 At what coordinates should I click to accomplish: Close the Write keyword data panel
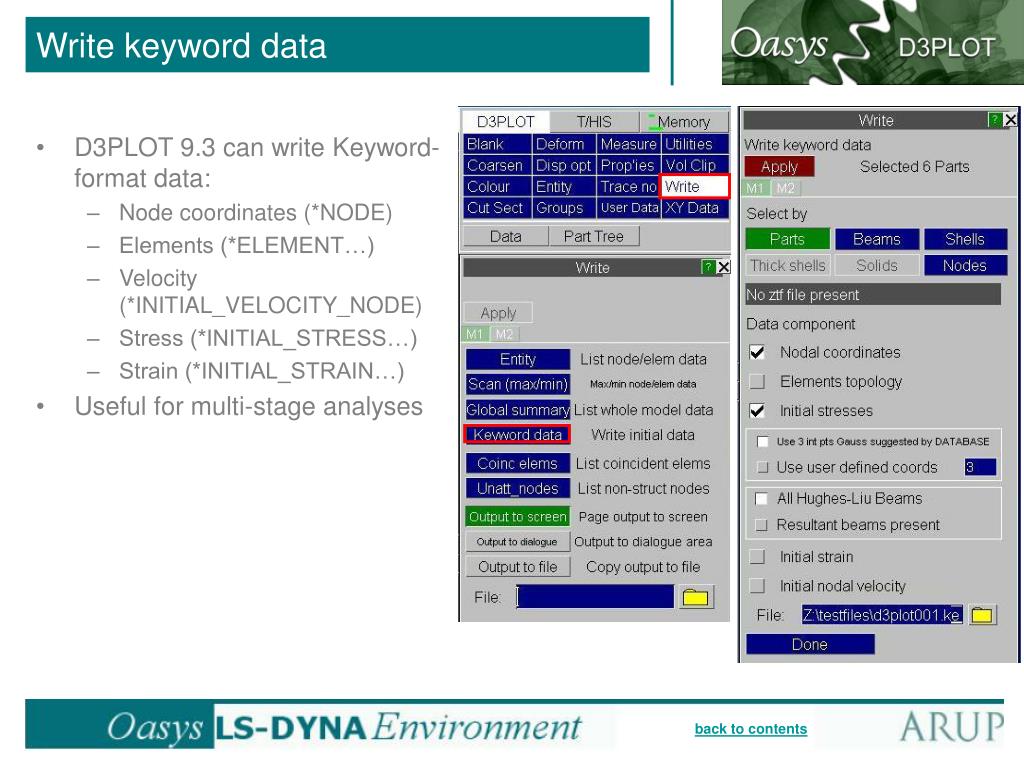(1010, 120)
